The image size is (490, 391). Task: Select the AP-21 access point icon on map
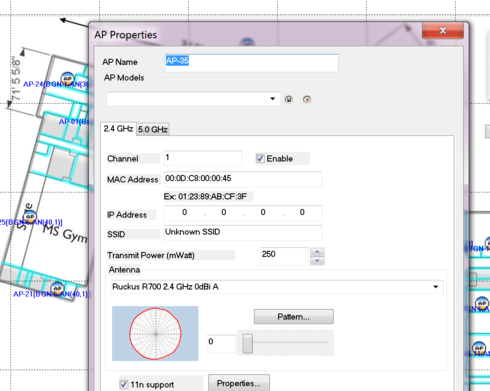click(x=57, y=289)
